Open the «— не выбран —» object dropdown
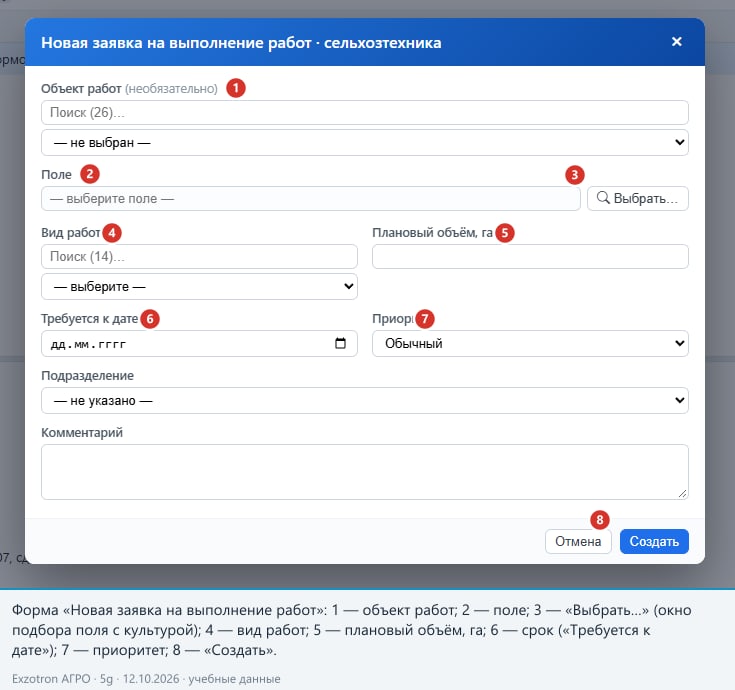735x690 pixels. pos(364,142)
